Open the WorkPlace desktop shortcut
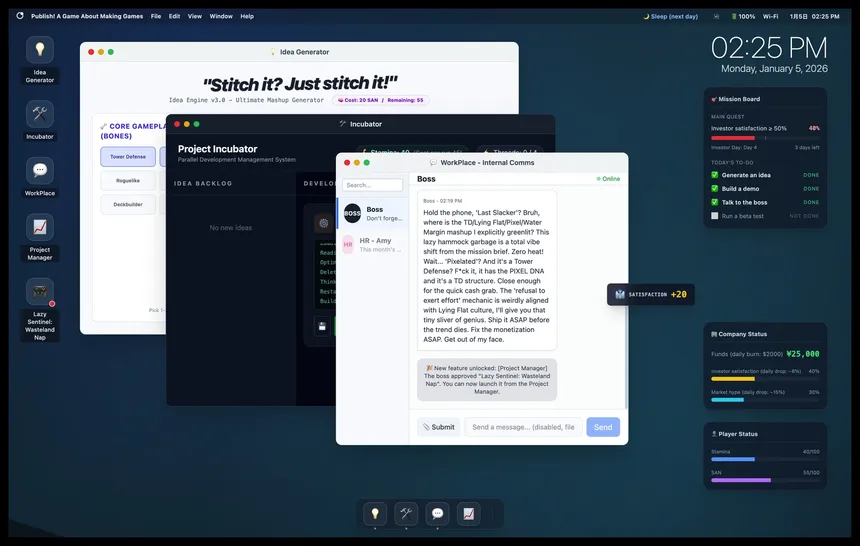860x546 pixels. 40,171
